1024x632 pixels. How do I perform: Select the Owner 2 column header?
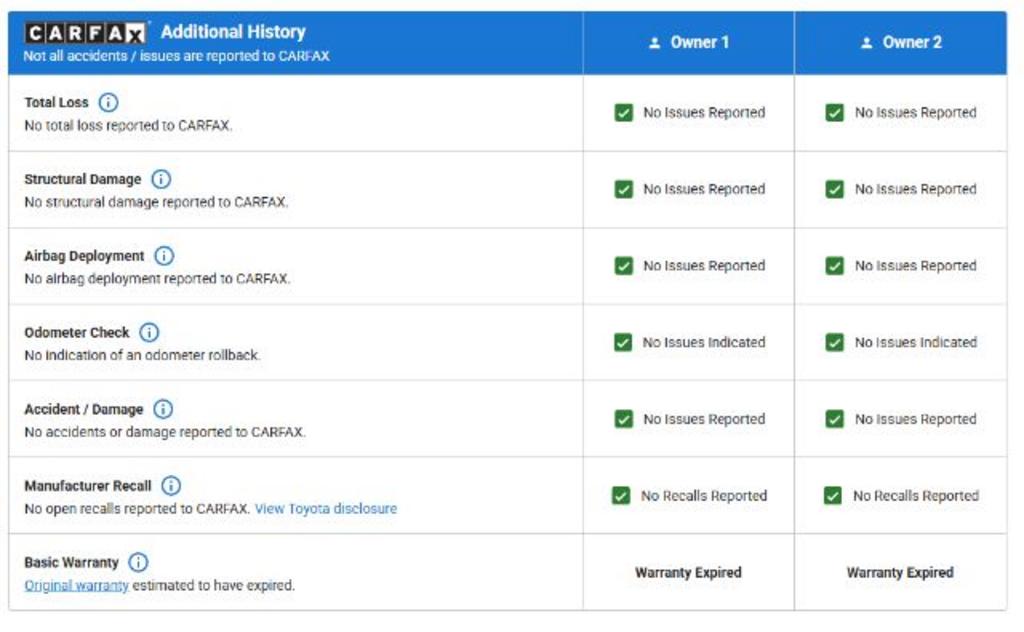901,43
